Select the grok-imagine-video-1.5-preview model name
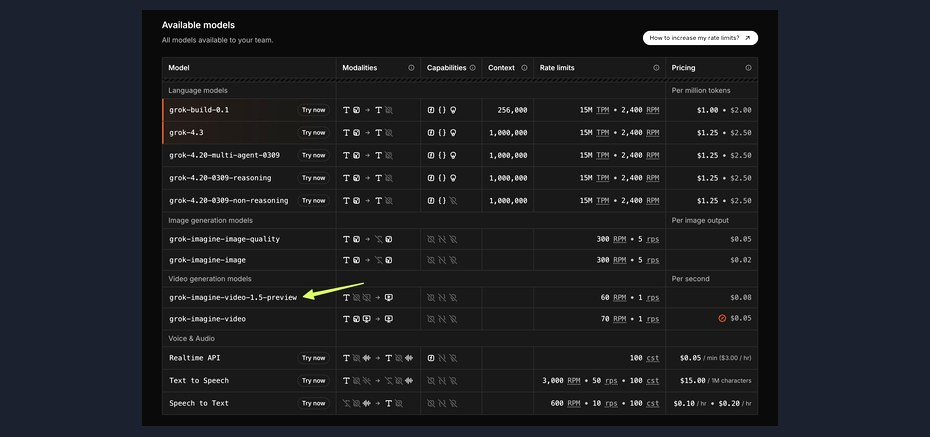The image size is (930, 437). [x=233, y=298]
